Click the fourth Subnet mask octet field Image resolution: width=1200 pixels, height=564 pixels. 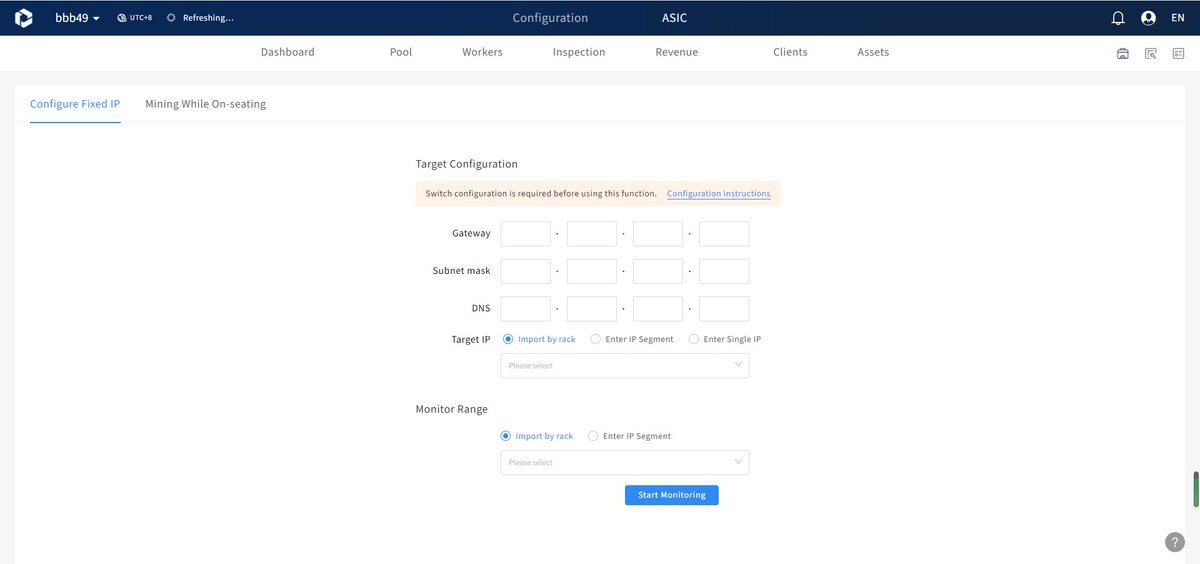point(724,271)
